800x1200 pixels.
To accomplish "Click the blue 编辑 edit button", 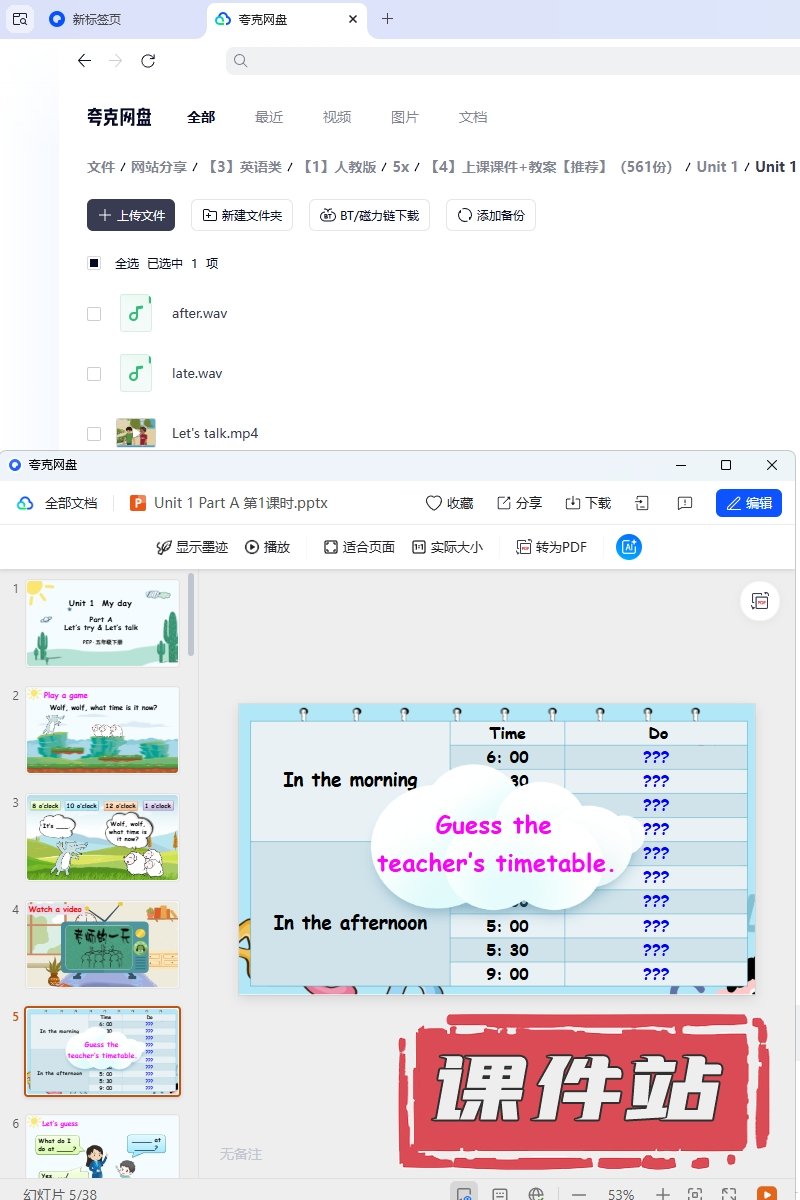I will [748, 503].
